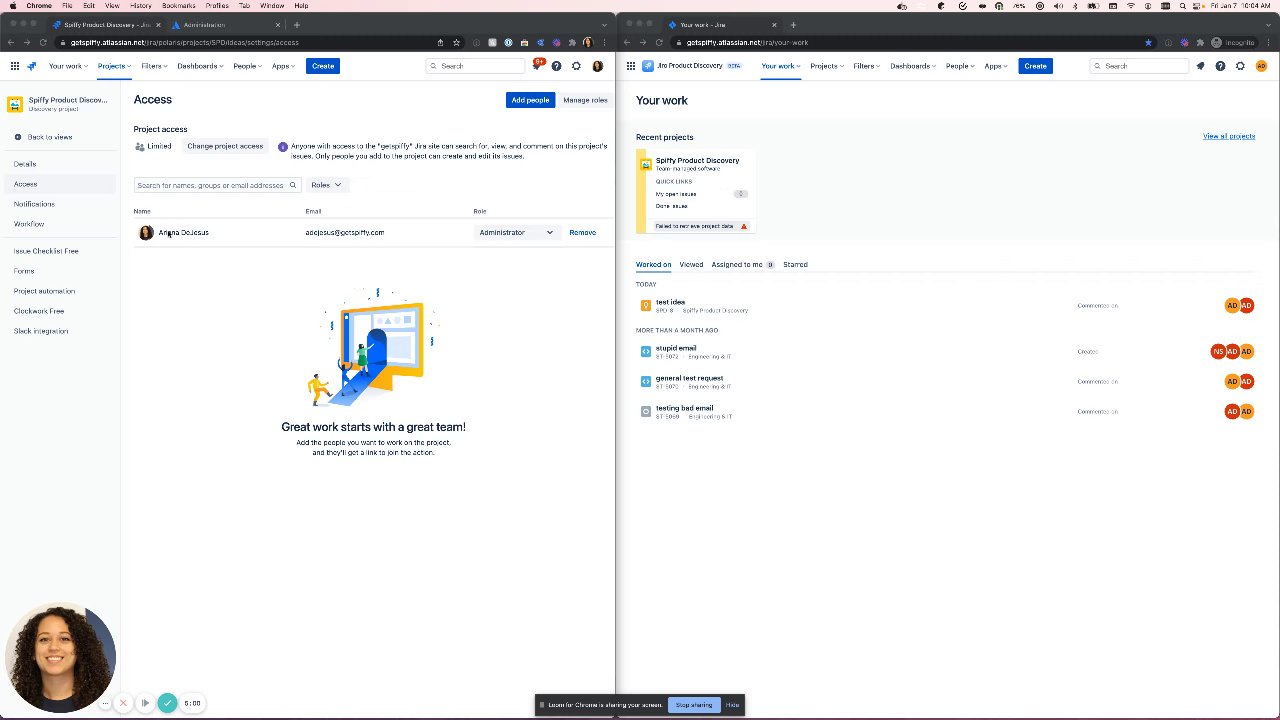Reload page in right Chrome window
The width and height of the screenshot is (1280, 720).
[659, 42]
